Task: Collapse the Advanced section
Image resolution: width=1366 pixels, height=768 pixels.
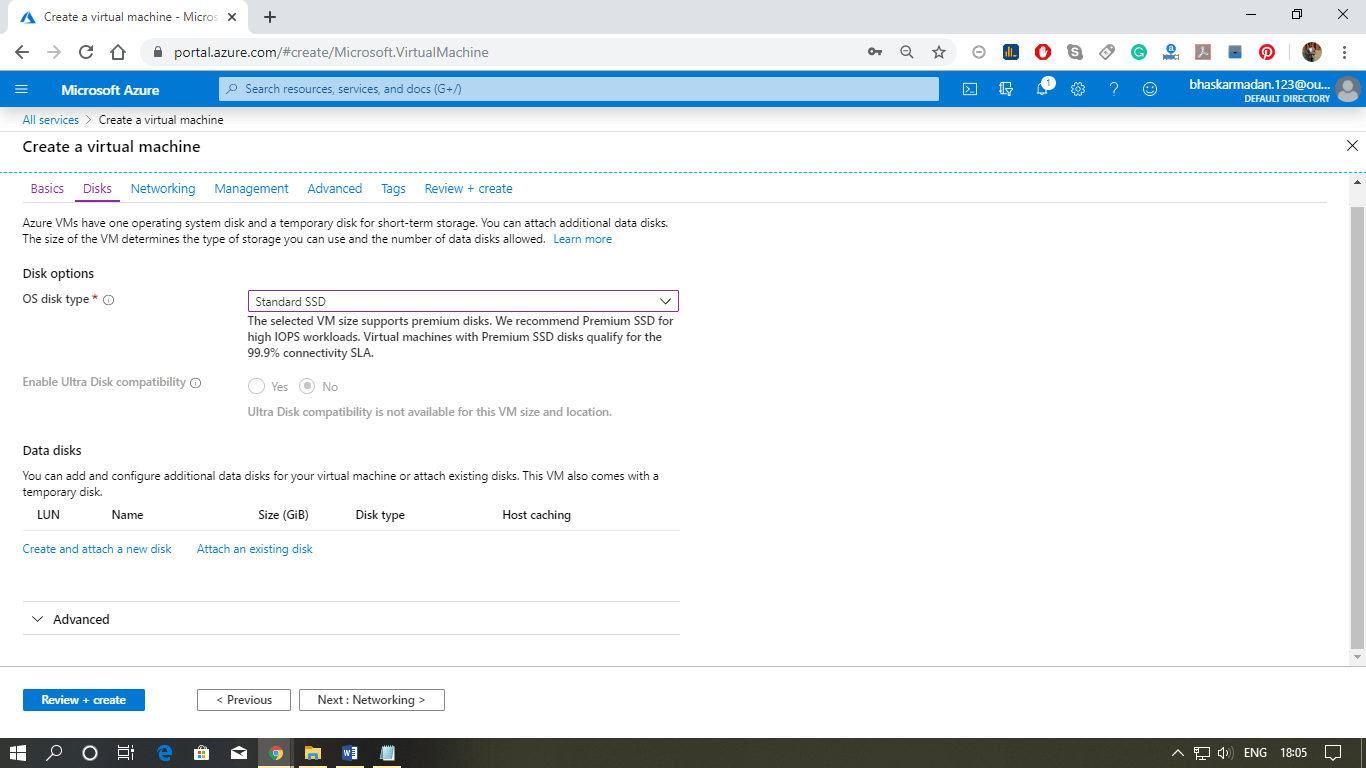Action: click(x=37, y=619)
